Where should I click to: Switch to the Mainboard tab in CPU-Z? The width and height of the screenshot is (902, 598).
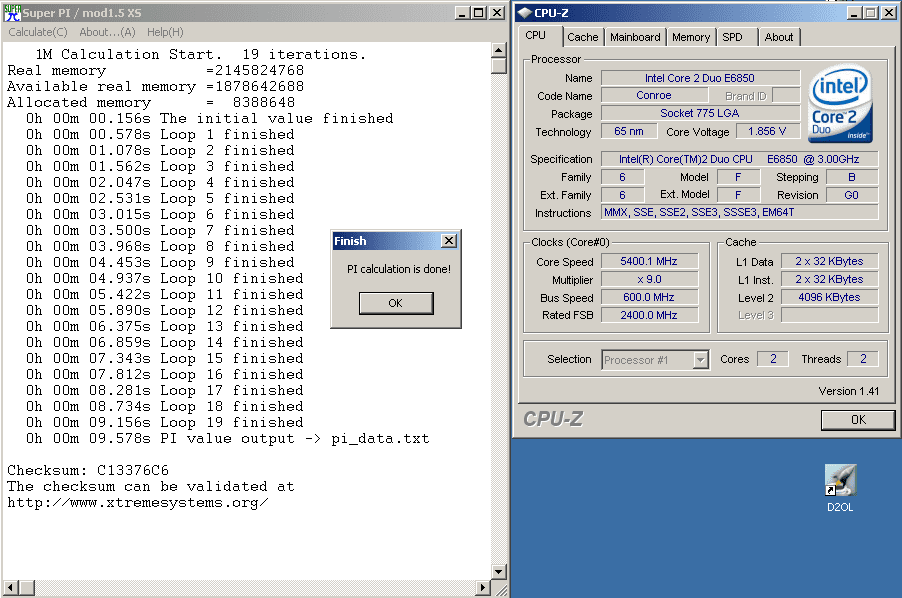tap(635, 37)
